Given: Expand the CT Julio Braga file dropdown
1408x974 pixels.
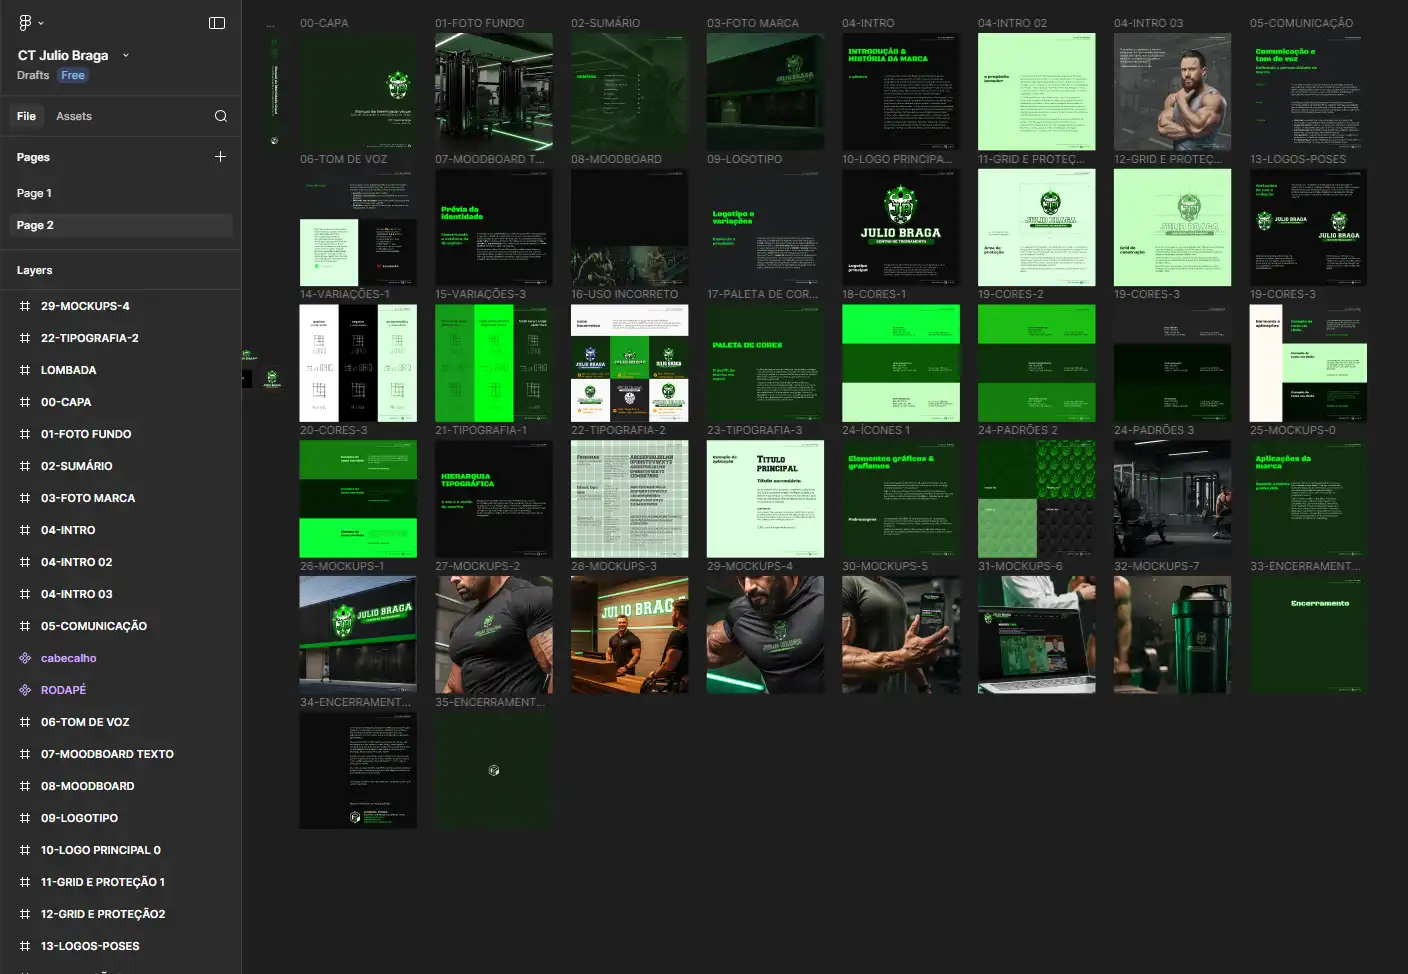Looking at the screenshot, I should coord(126,56).
